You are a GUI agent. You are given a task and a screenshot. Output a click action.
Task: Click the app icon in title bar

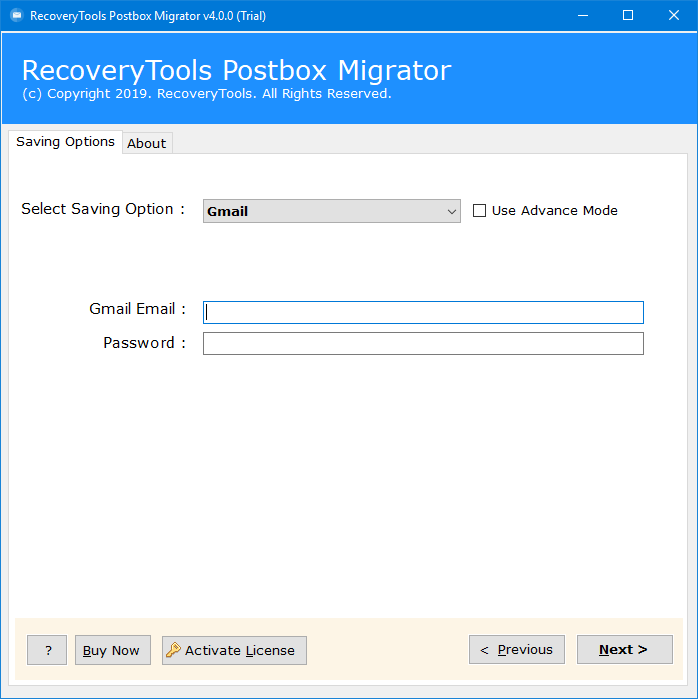click(16, 16)
